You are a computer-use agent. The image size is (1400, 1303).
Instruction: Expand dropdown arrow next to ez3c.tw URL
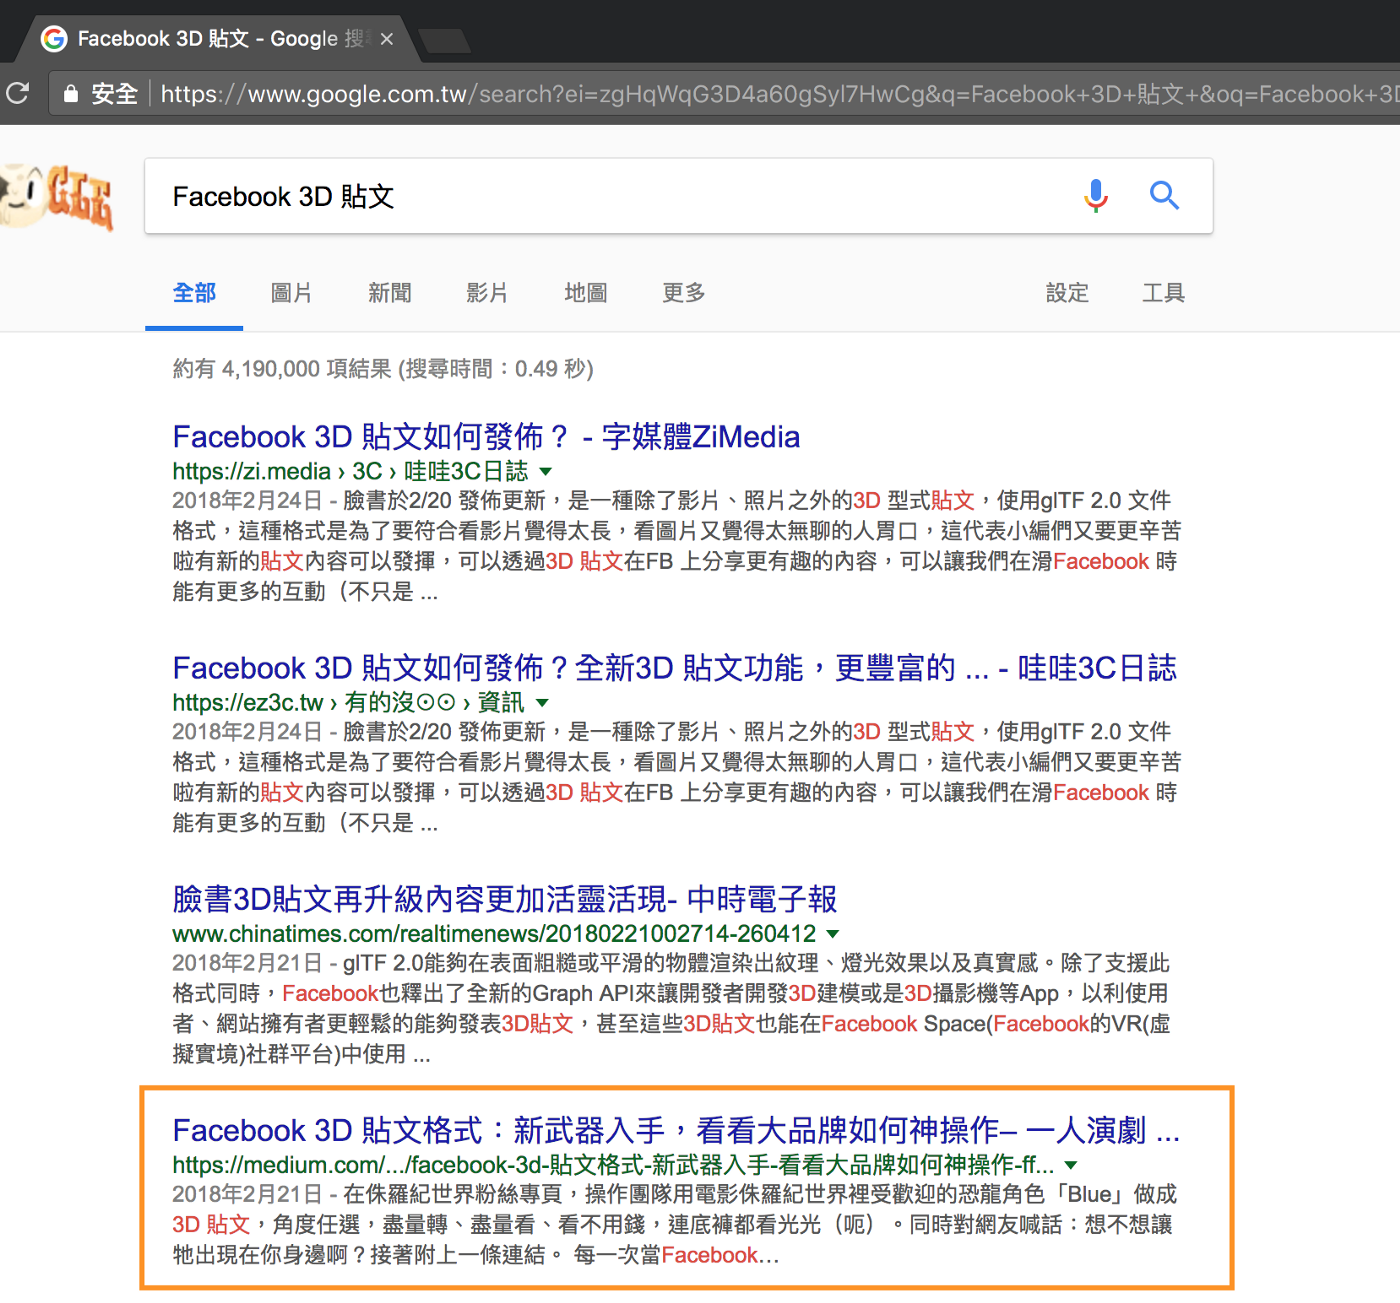(x=542, y=703)
